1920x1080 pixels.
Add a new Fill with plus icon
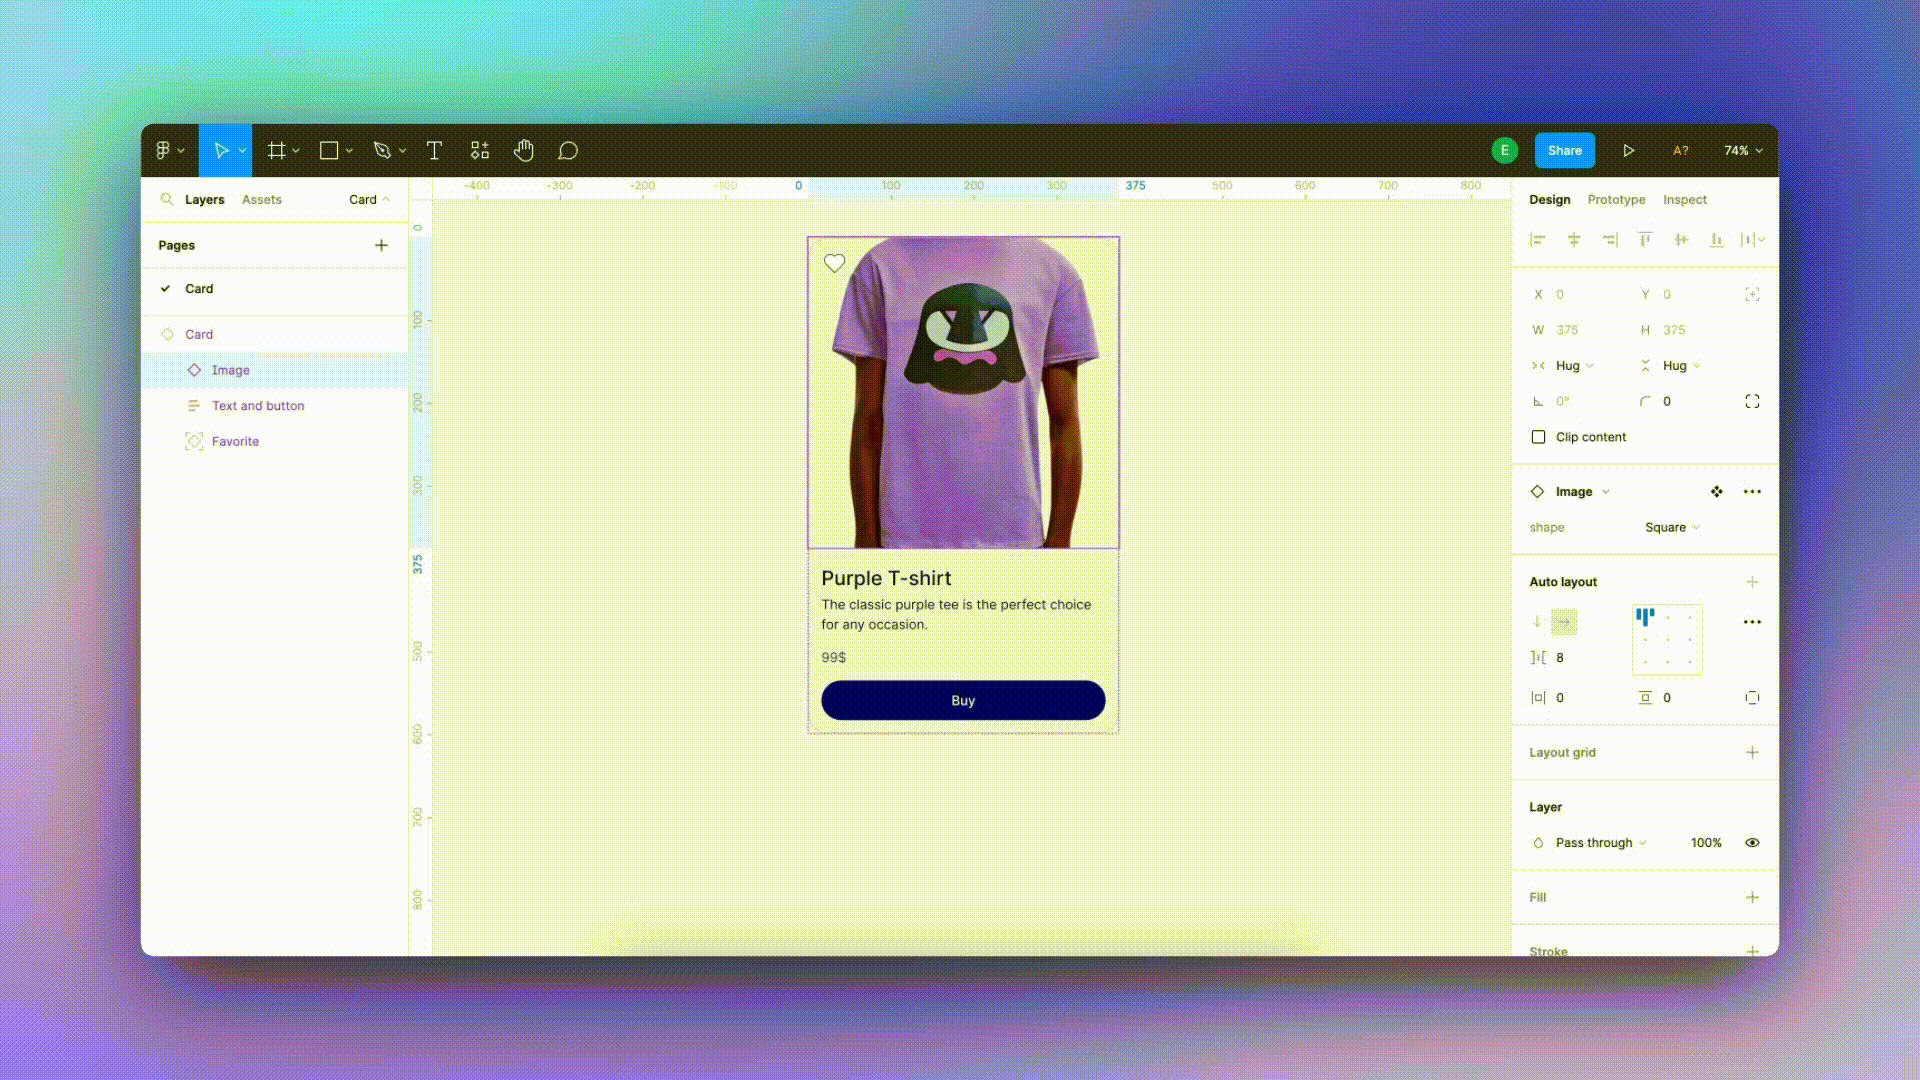click(x=1752, y=897)
